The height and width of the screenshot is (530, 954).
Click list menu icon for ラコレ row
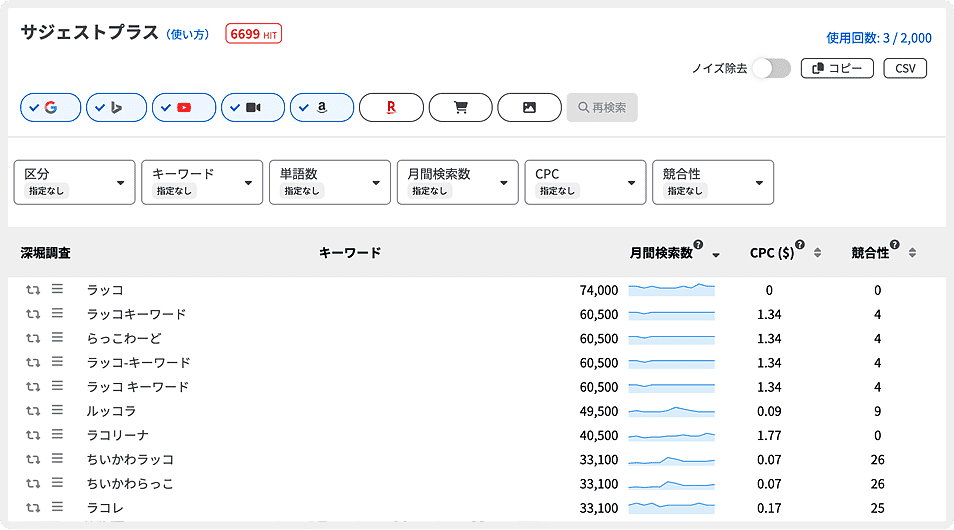(57, 507)
